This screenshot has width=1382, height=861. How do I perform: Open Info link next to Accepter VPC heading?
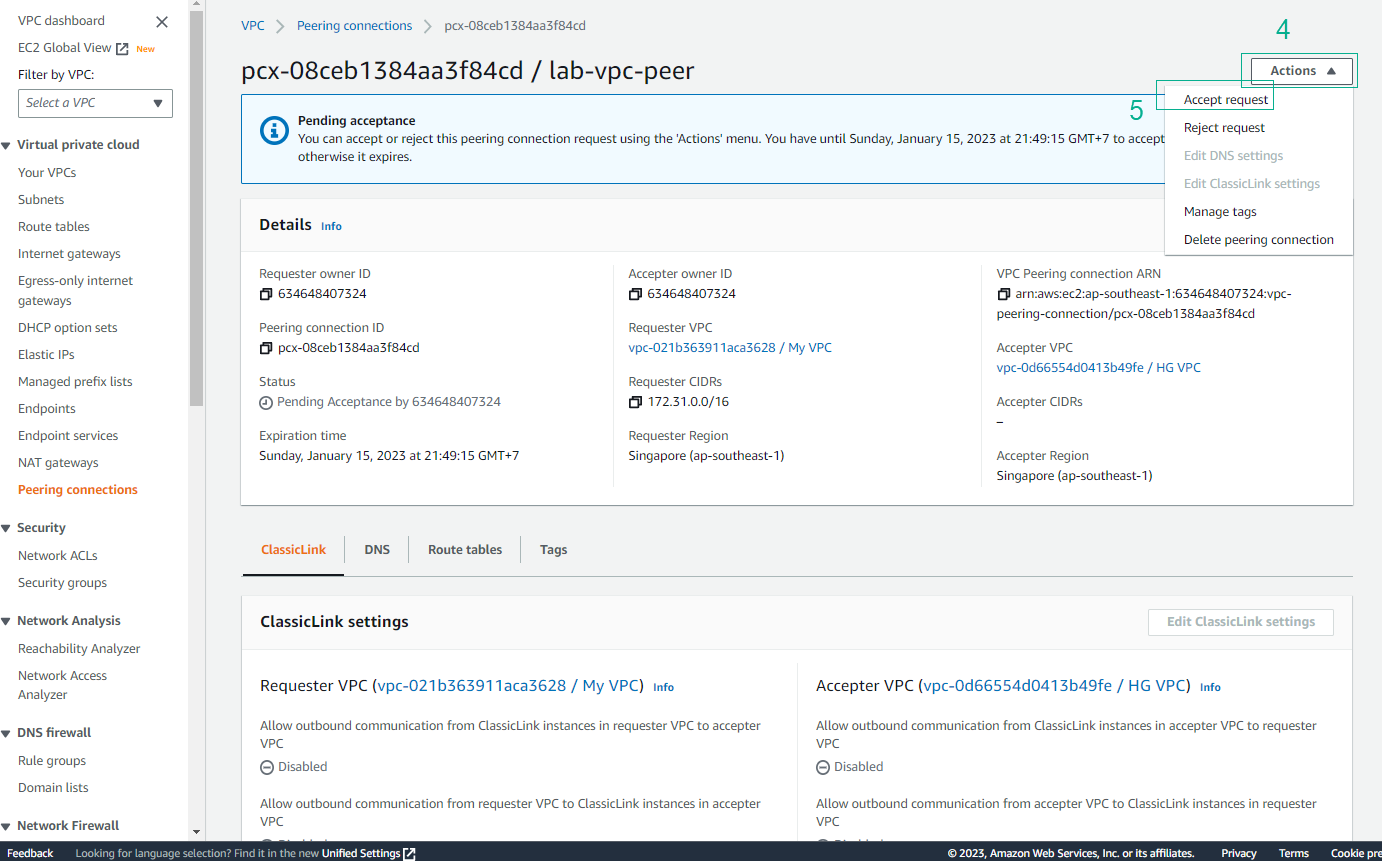[1210, 688]
